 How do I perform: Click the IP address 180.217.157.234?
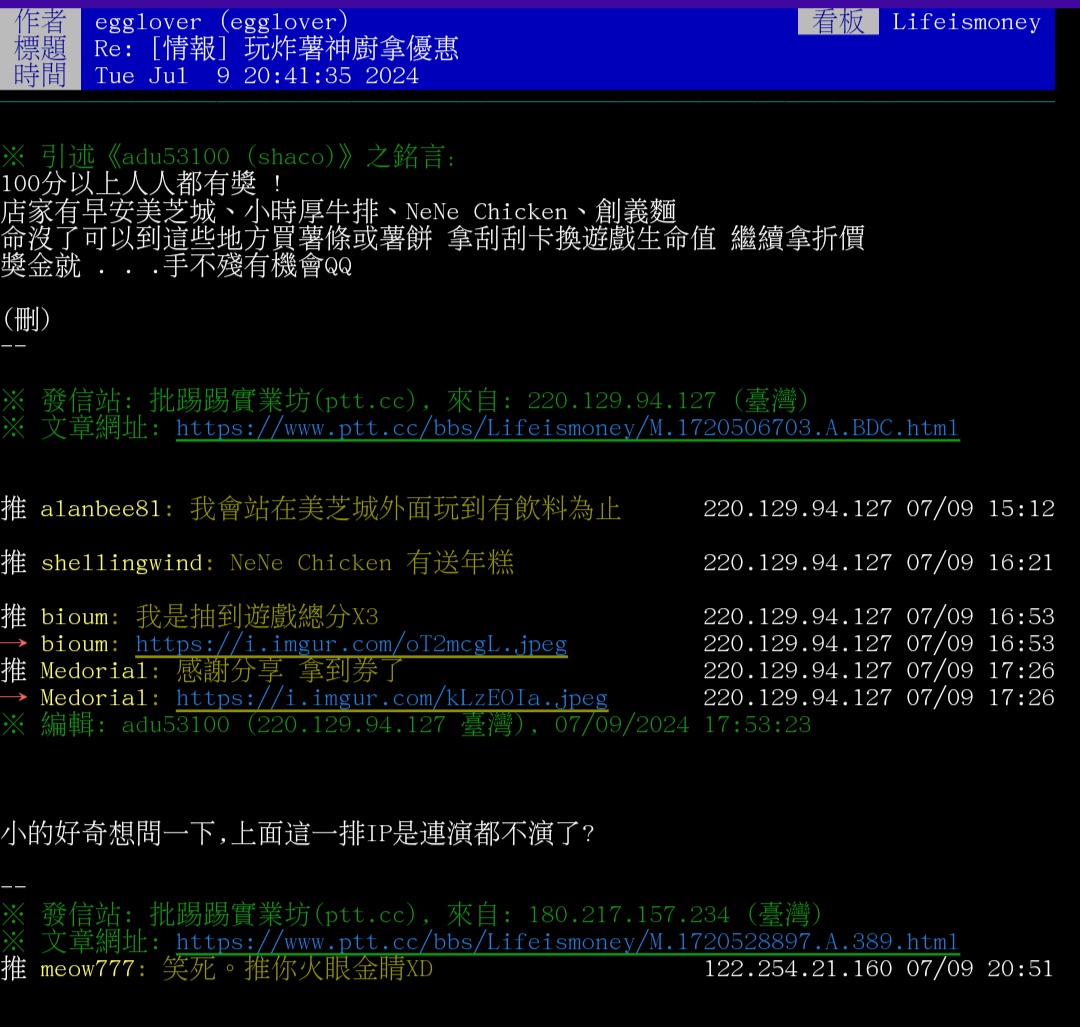[x=629, y=915]
